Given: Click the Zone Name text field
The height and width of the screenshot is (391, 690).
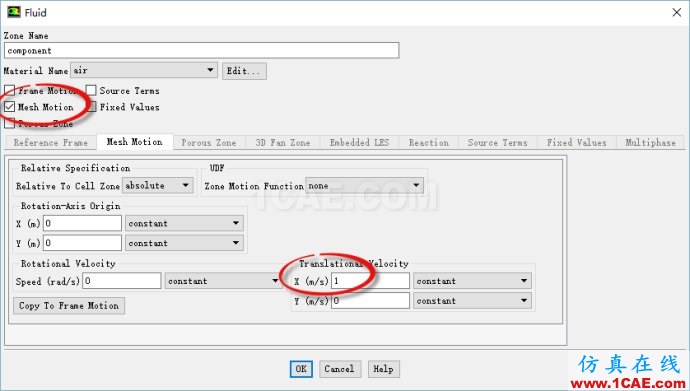Looking at the screenshot, I should pyautogui.click(x=202, y=50).
